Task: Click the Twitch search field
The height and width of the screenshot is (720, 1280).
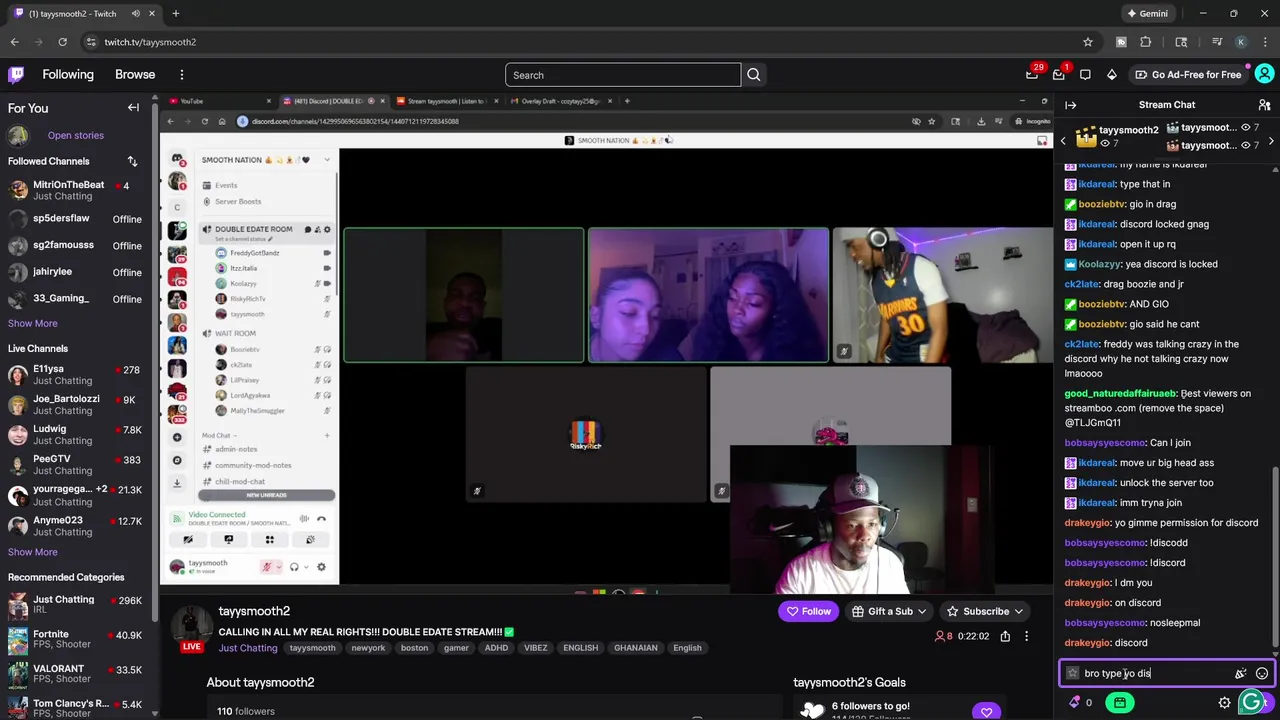Action: [623, 75]
